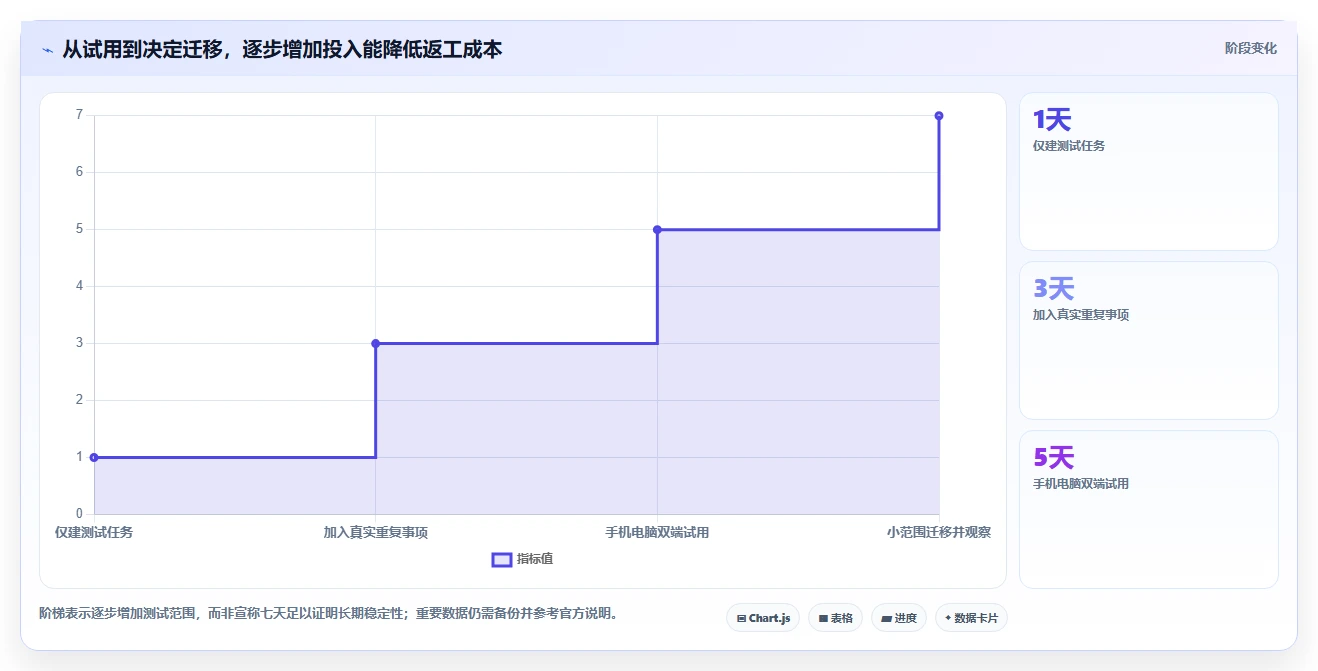Click x-axis label 手机电脑双端试用
The image size is (1318, 671).
[657, 532]
